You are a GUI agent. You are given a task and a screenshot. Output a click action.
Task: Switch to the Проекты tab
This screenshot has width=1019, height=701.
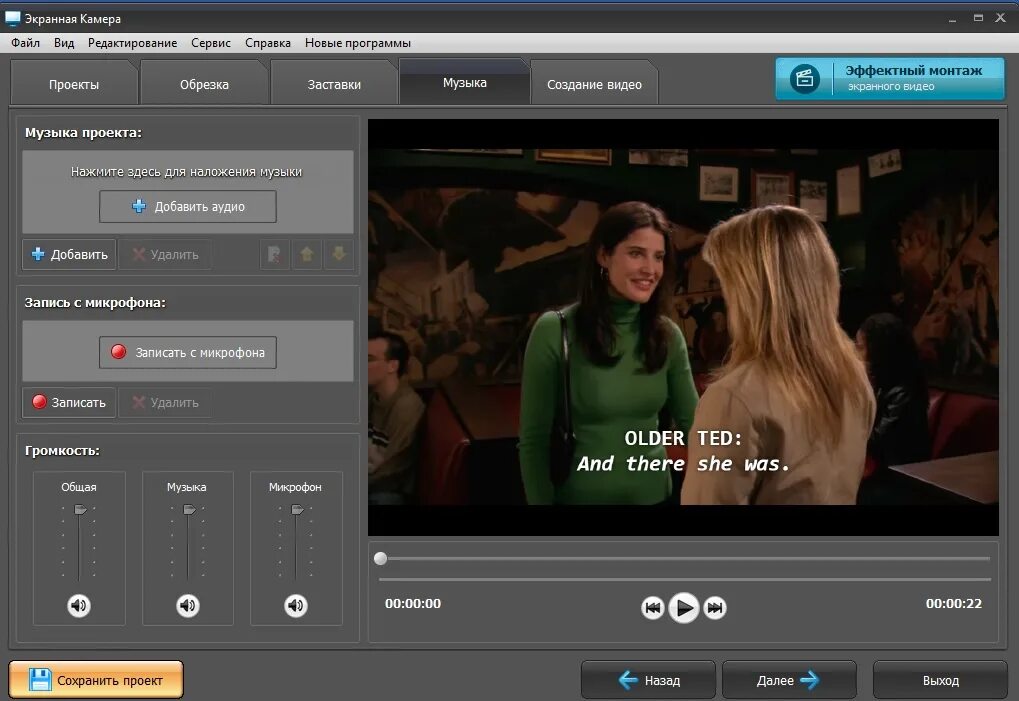(74, 84)
